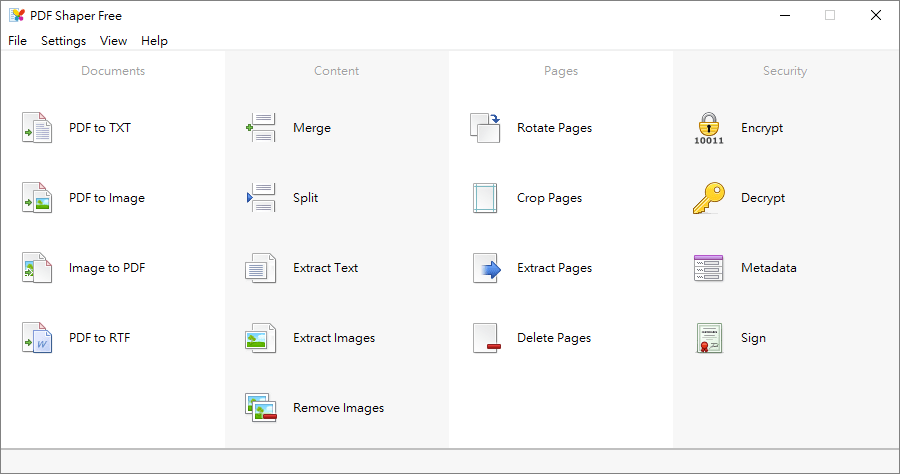Open the Help menu
Viewport: 900px width, 474px height.
(x=154, y=41)
